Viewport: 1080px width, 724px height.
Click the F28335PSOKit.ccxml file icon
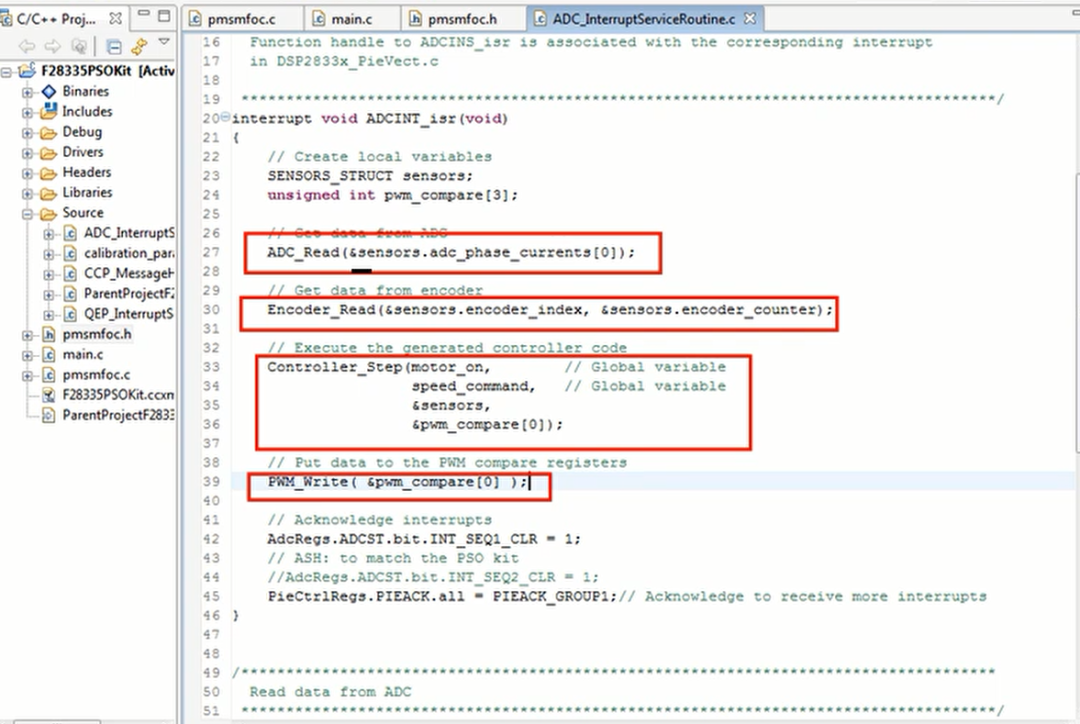click(49, 395)
